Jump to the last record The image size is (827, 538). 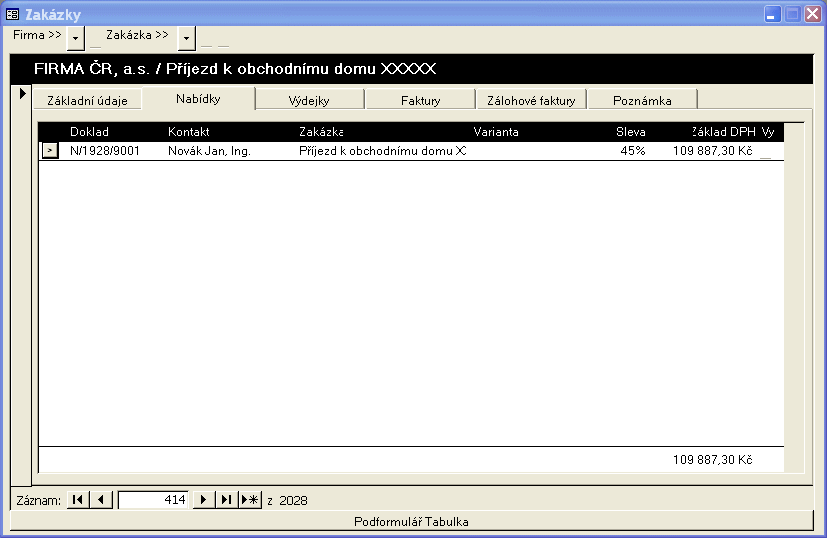(227, 500)
